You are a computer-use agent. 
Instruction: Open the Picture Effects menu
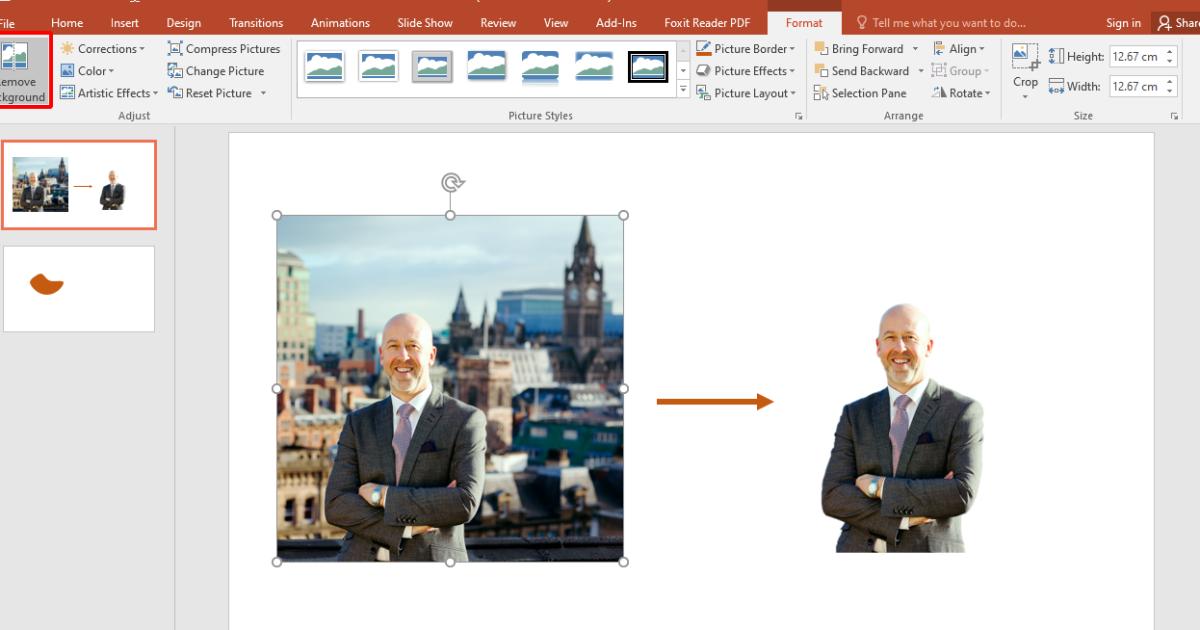pos(746,70)
